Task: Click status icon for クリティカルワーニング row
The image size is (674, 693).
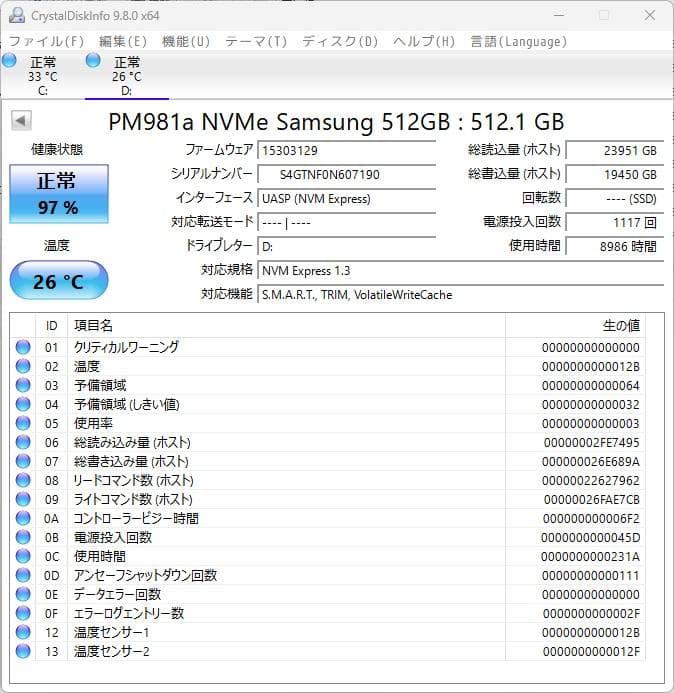Action: 23,347
